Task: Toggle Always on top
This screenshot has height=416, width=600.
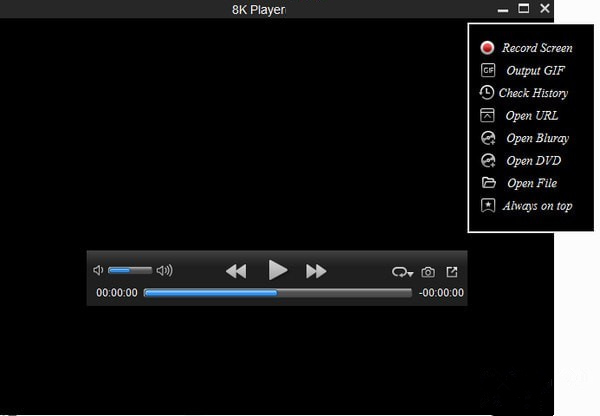Action: (538, 206)
